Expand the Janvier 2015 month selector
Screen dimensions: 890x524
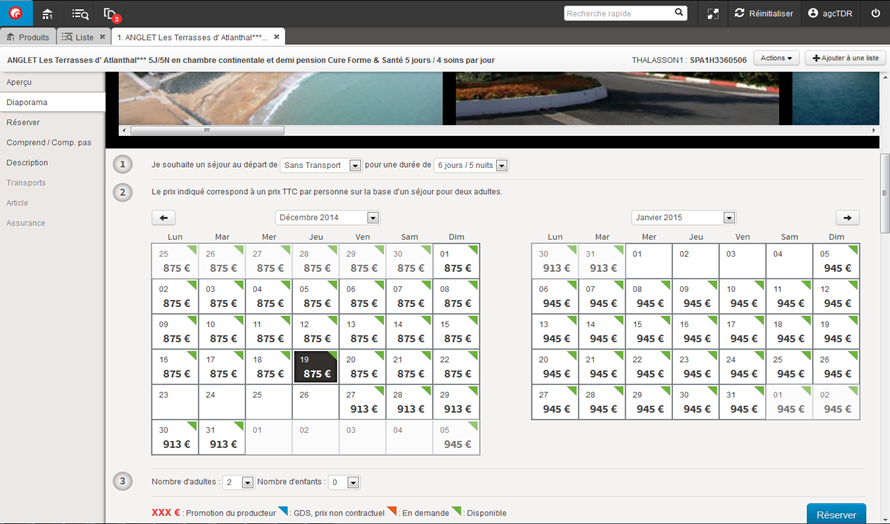pyautogui.click(x=684, y=217)
